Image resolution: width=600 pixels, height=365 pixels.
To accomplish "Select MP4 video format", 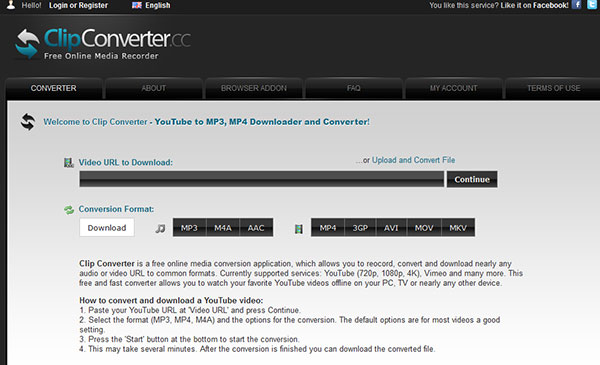I will click(x=328, y=228).
